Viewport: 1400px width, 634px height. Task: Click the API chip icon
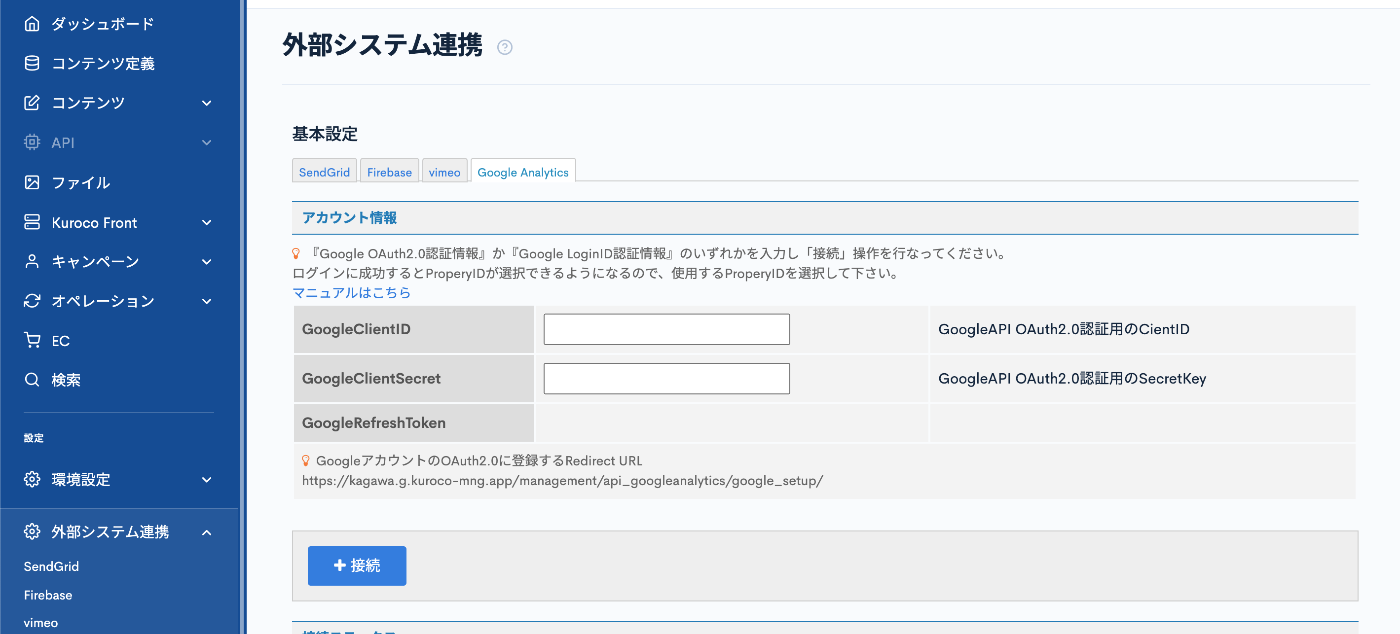pyautogui.click(x=32, y=143)
